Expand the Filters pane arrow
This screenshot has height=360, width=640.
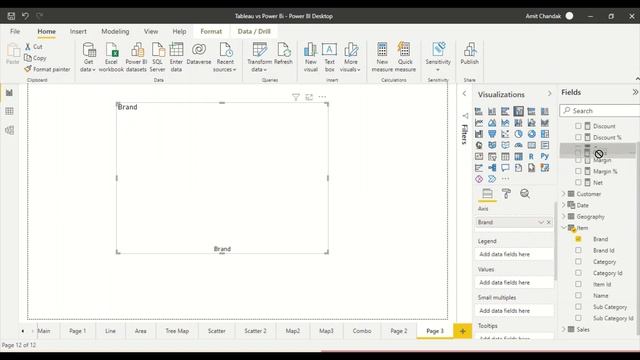pos(464,93)
